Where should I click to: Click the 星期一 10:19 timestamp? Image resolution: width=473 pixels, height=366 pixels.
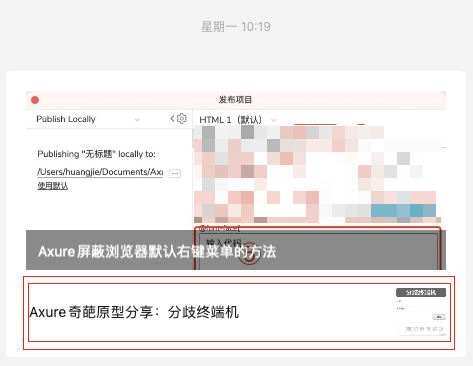(236, 27)
